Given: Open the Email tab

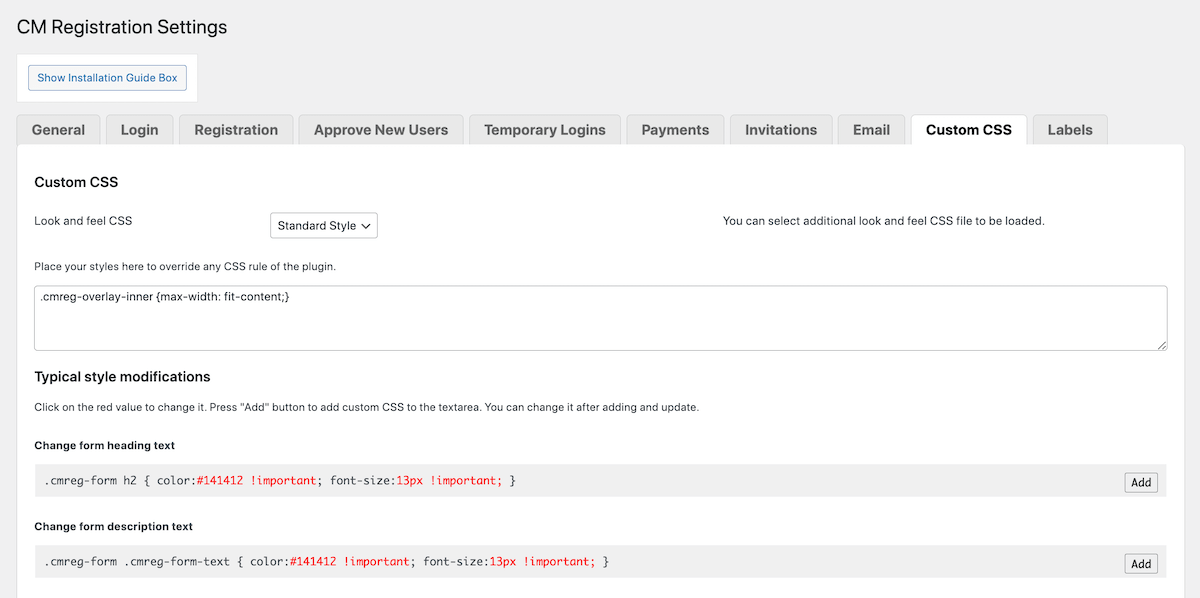Looking at the screenshot, I should (871, 130).
